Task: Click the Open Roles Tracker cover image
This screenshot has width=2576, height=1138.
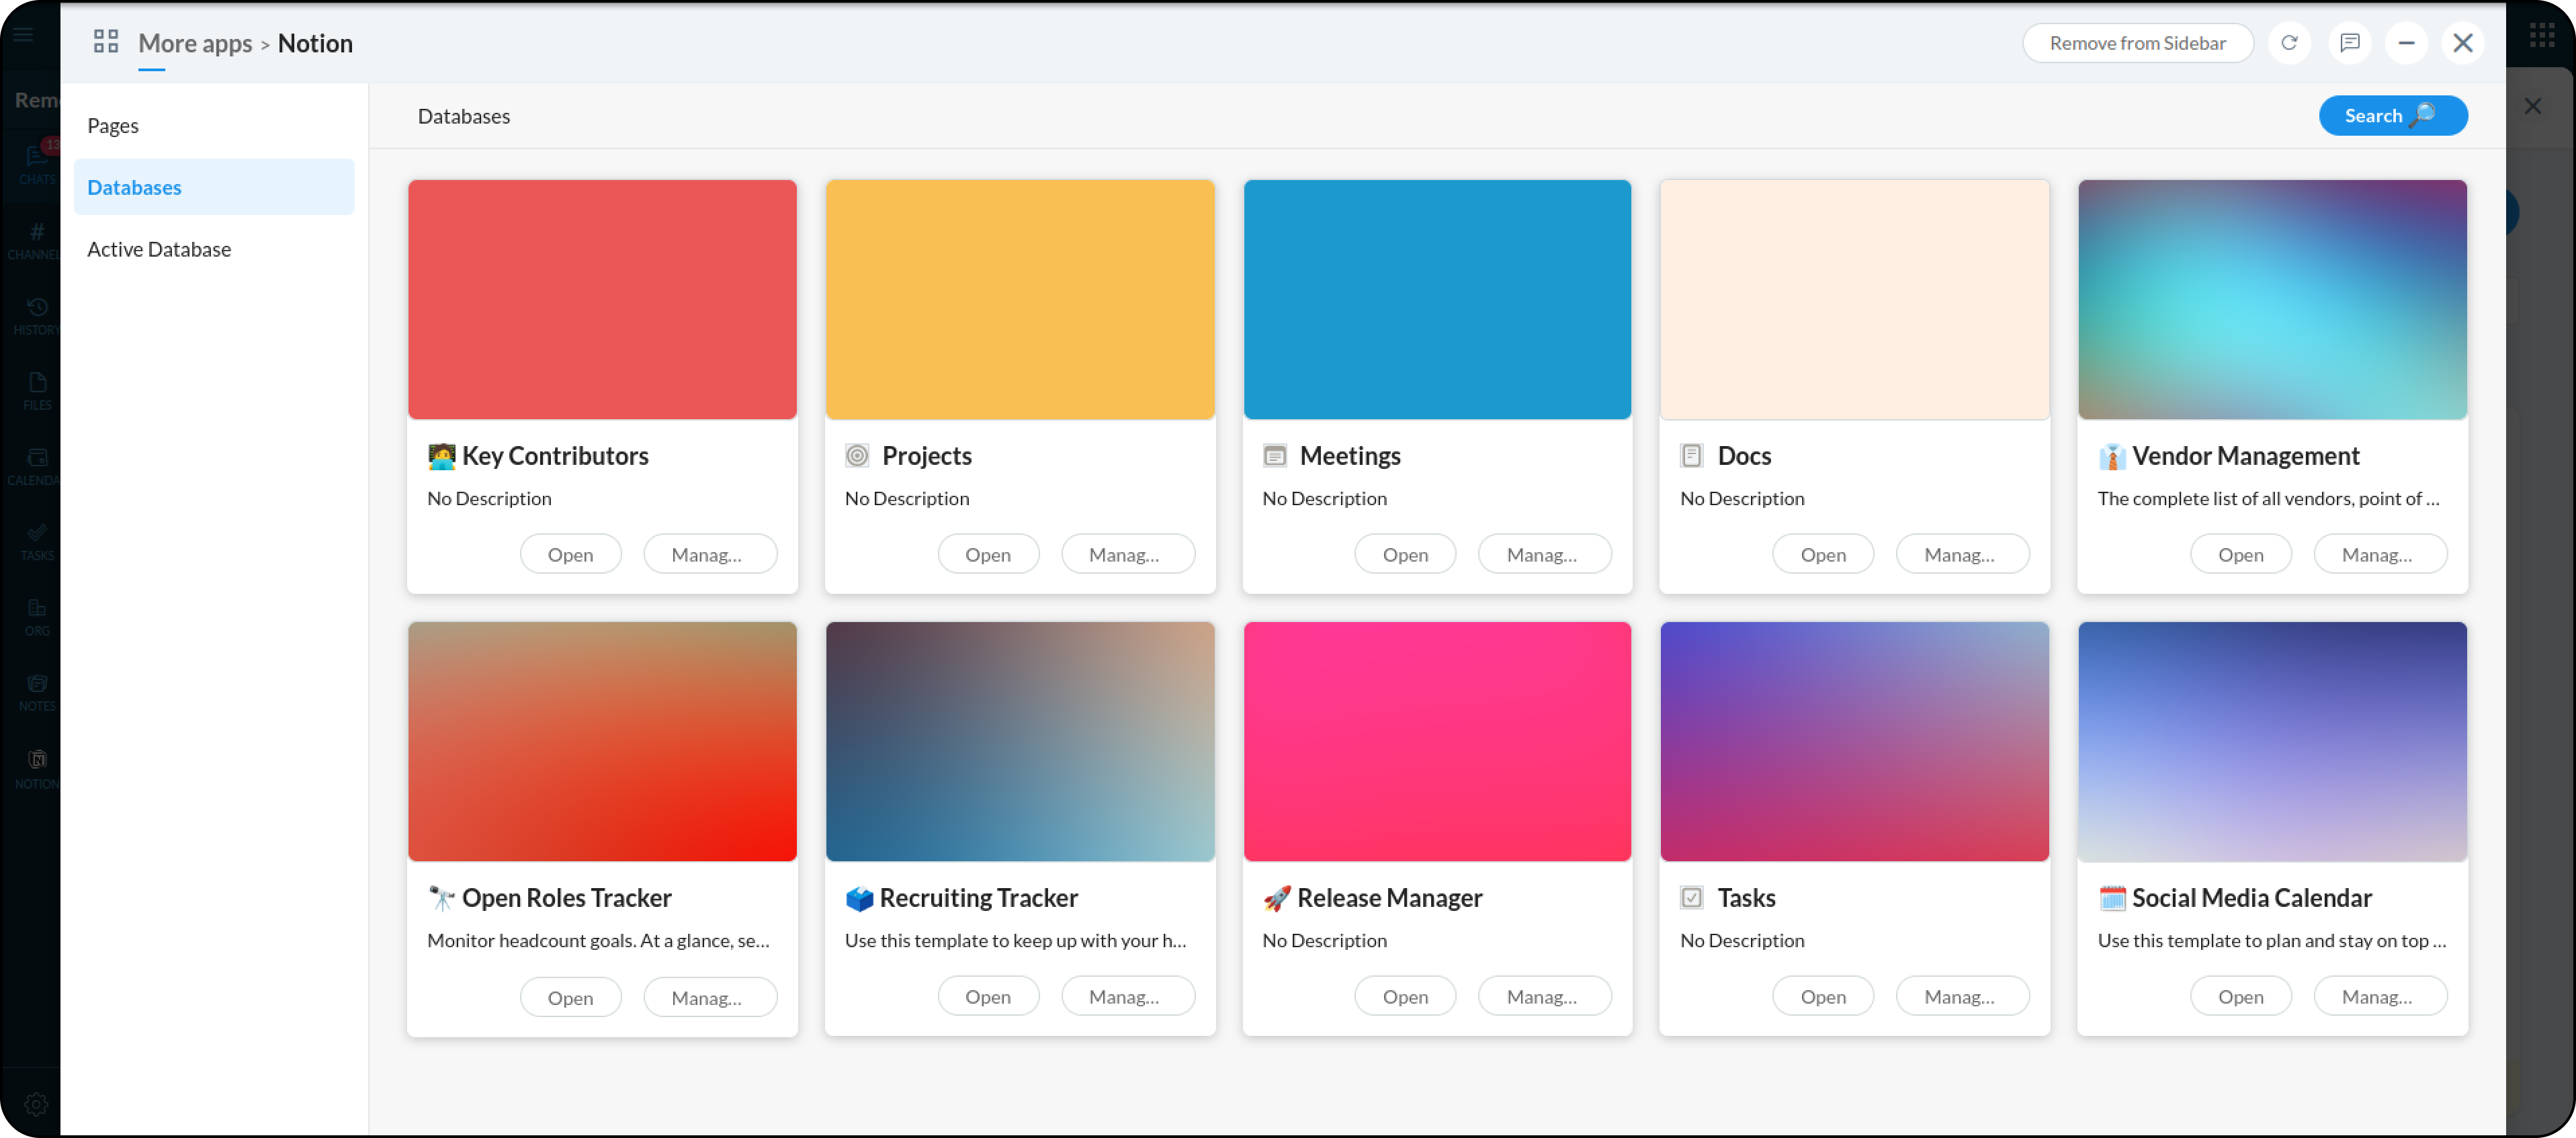Action: 602,741
